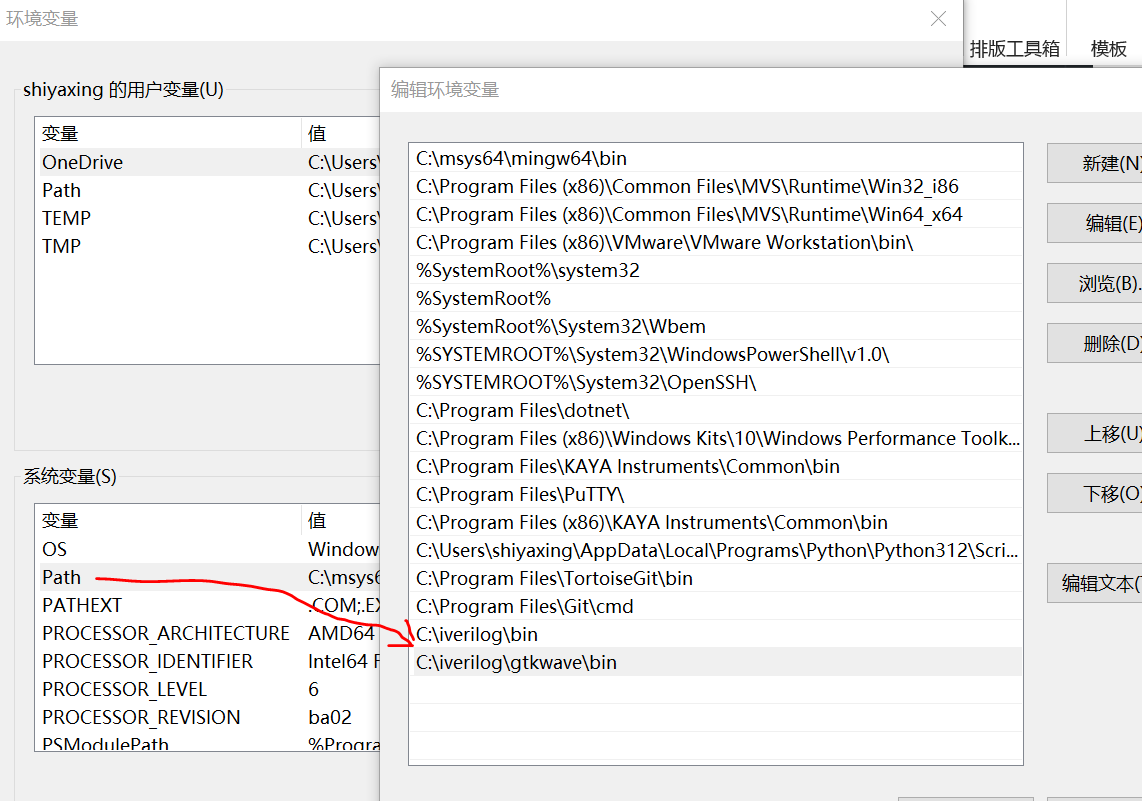Select the PROCESSOR_ARCHITECTURE system variable
This screenshot has height=801, width=1142.
[208, 634]
